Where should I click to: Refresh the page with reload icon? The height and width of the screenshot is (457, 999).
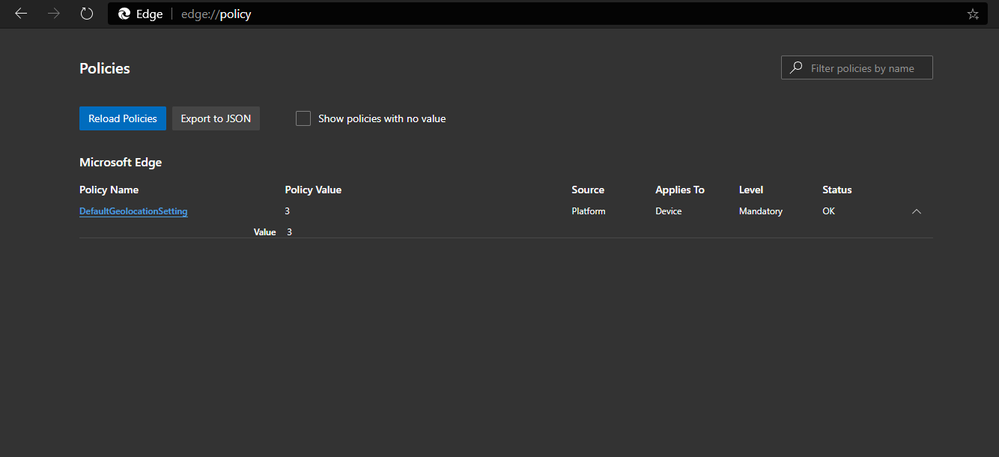coord(87,14)
